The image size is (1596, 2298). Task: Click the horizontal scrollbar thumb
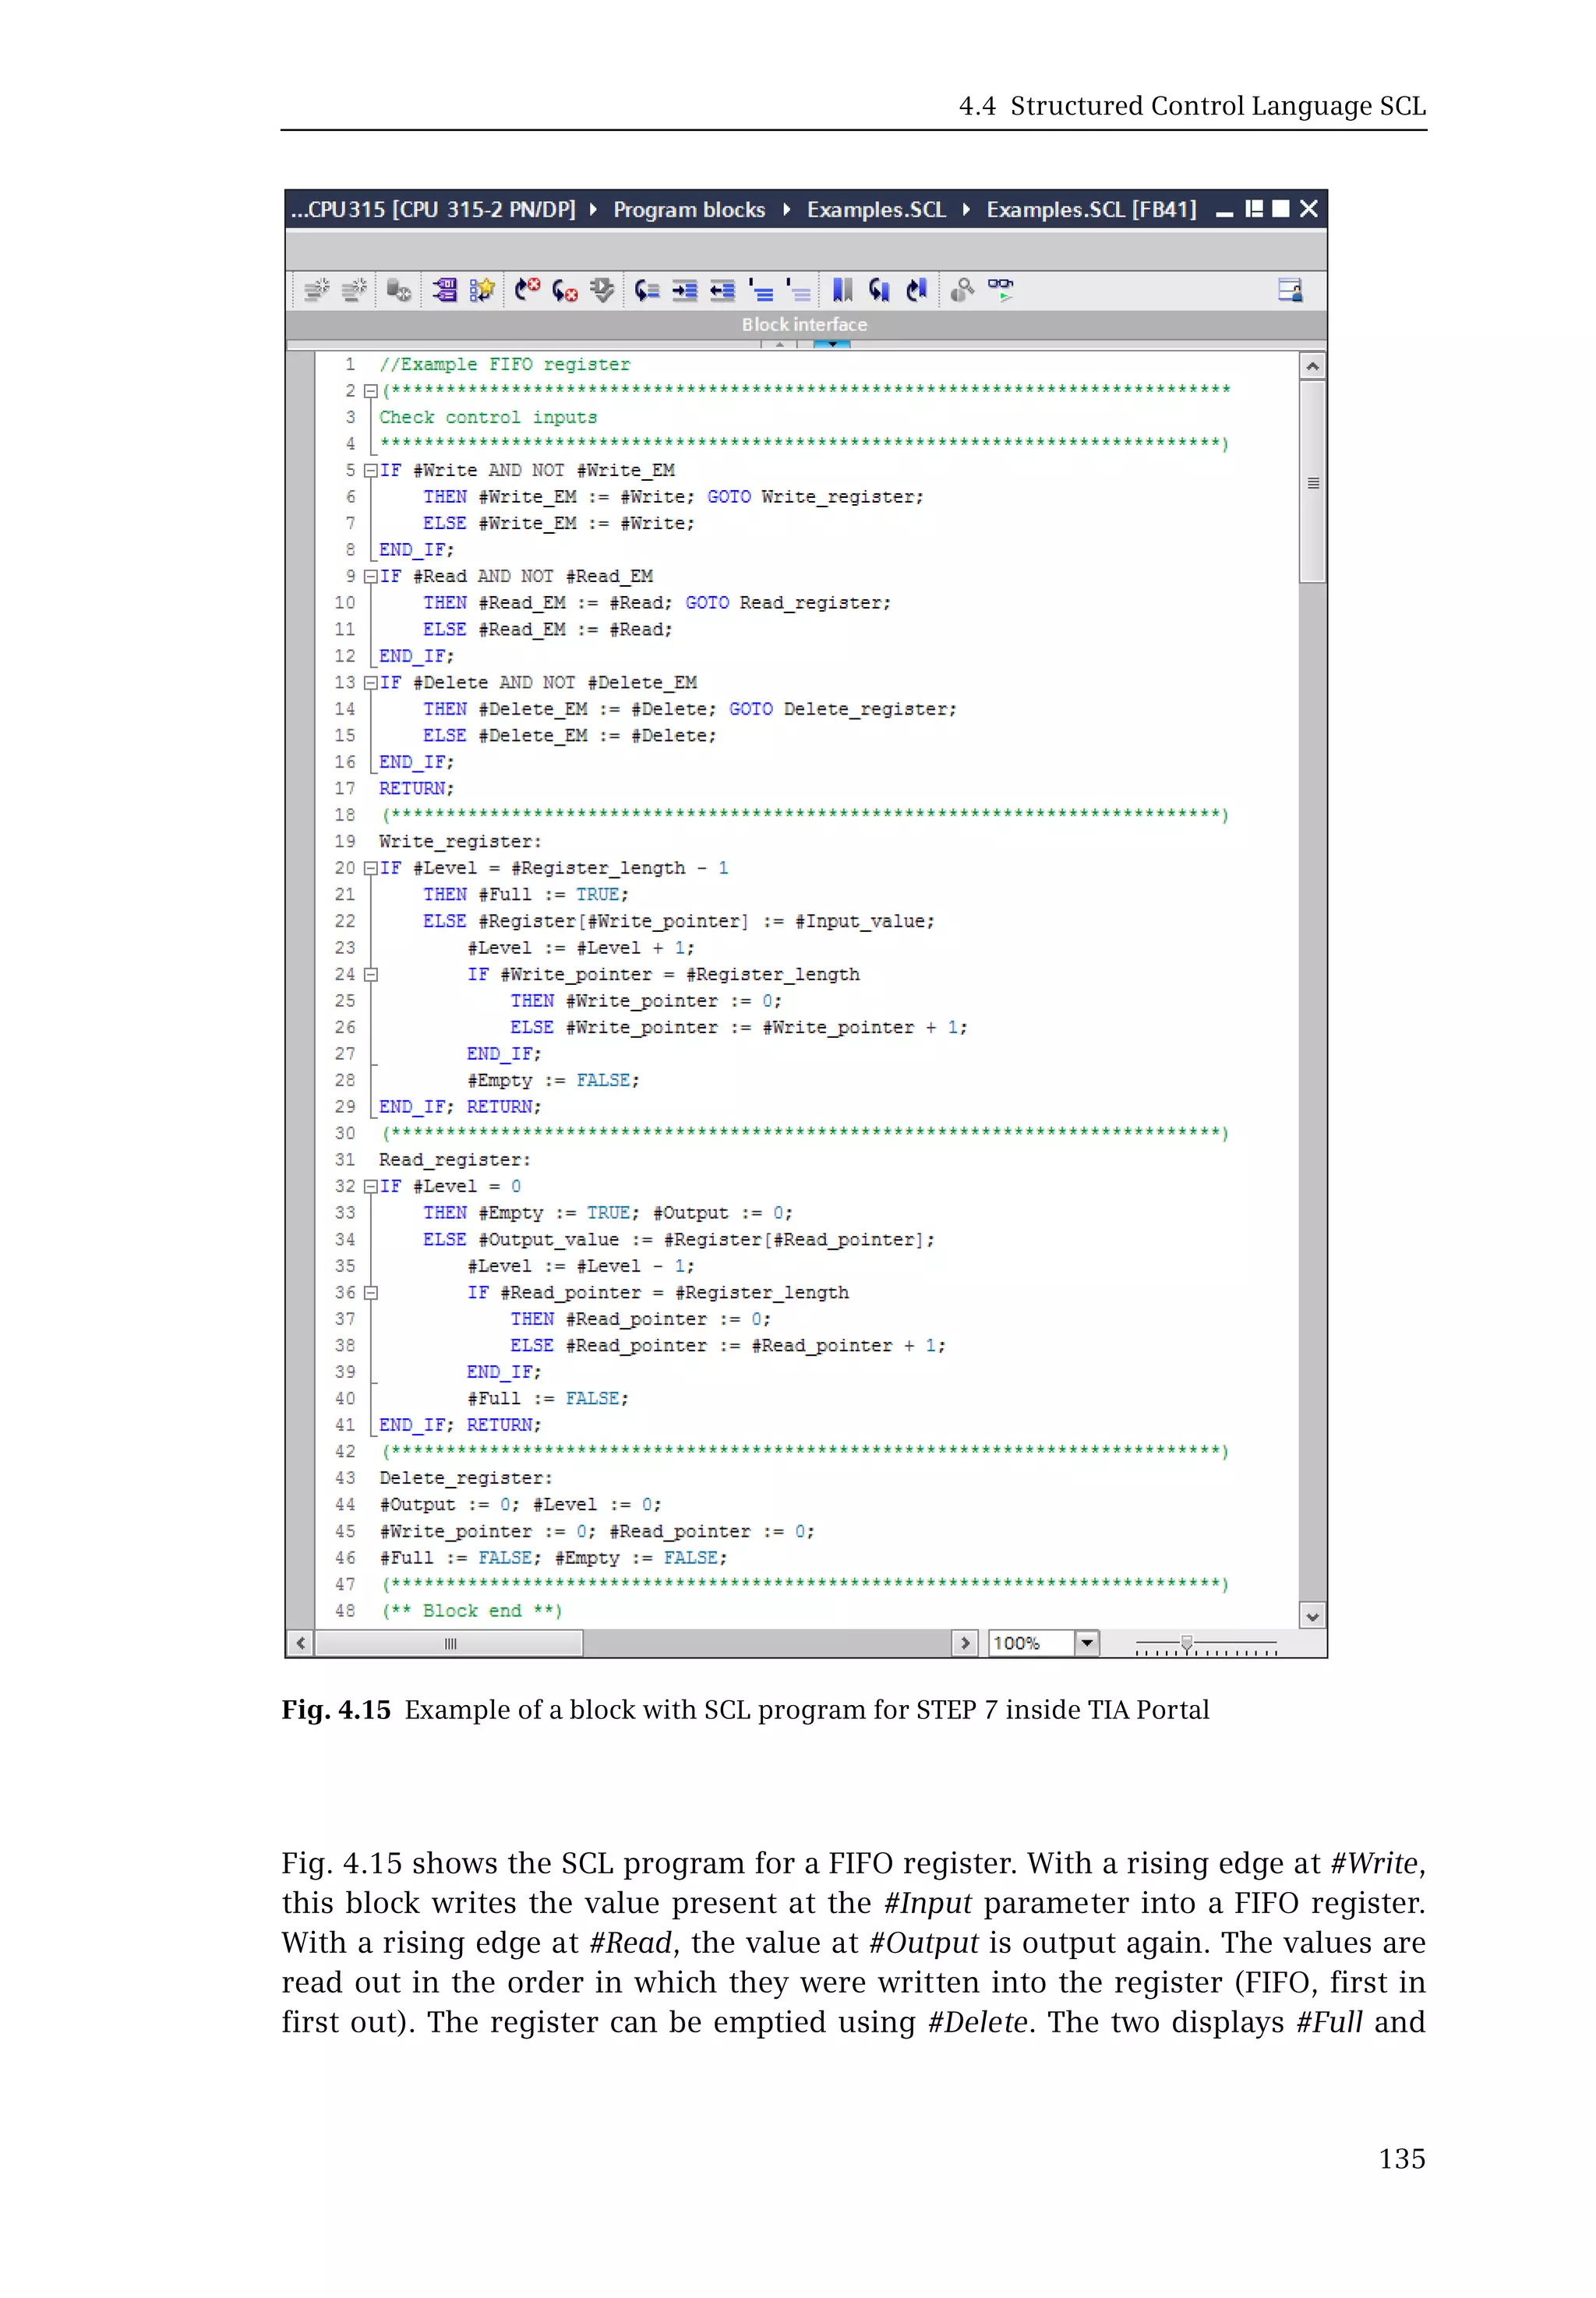point(449,1643)
